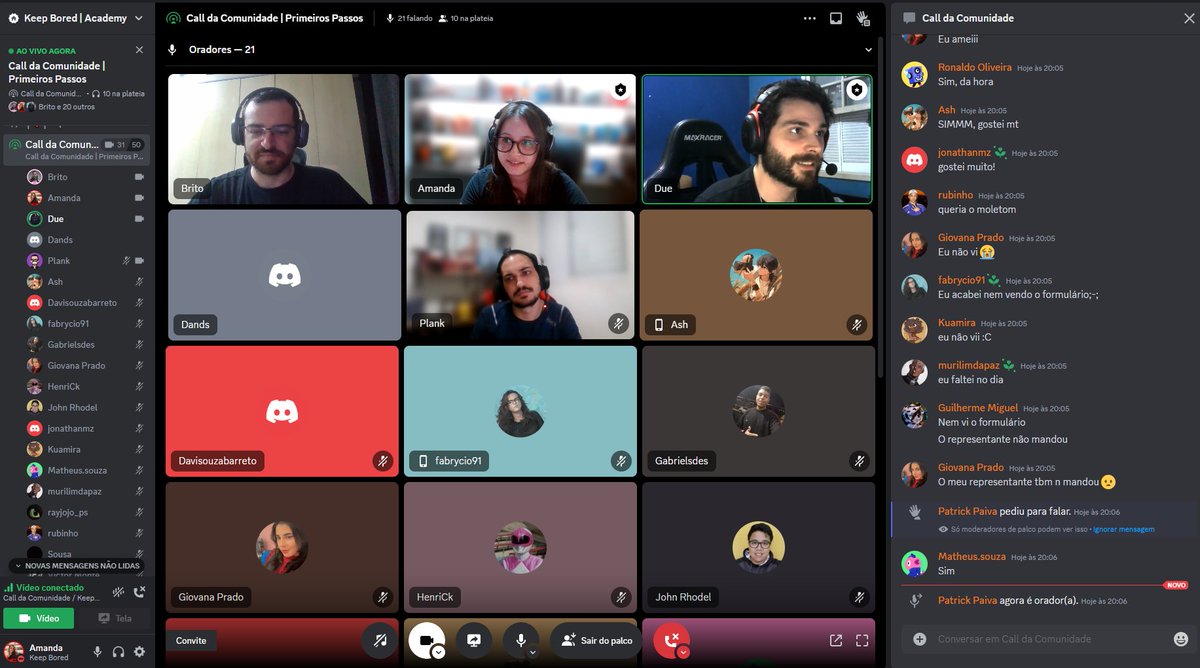Click the muted mic icon on Gabrielsdes' tile
The image size is (1200, 668).
pyautogui.click(x=858, y=461)
